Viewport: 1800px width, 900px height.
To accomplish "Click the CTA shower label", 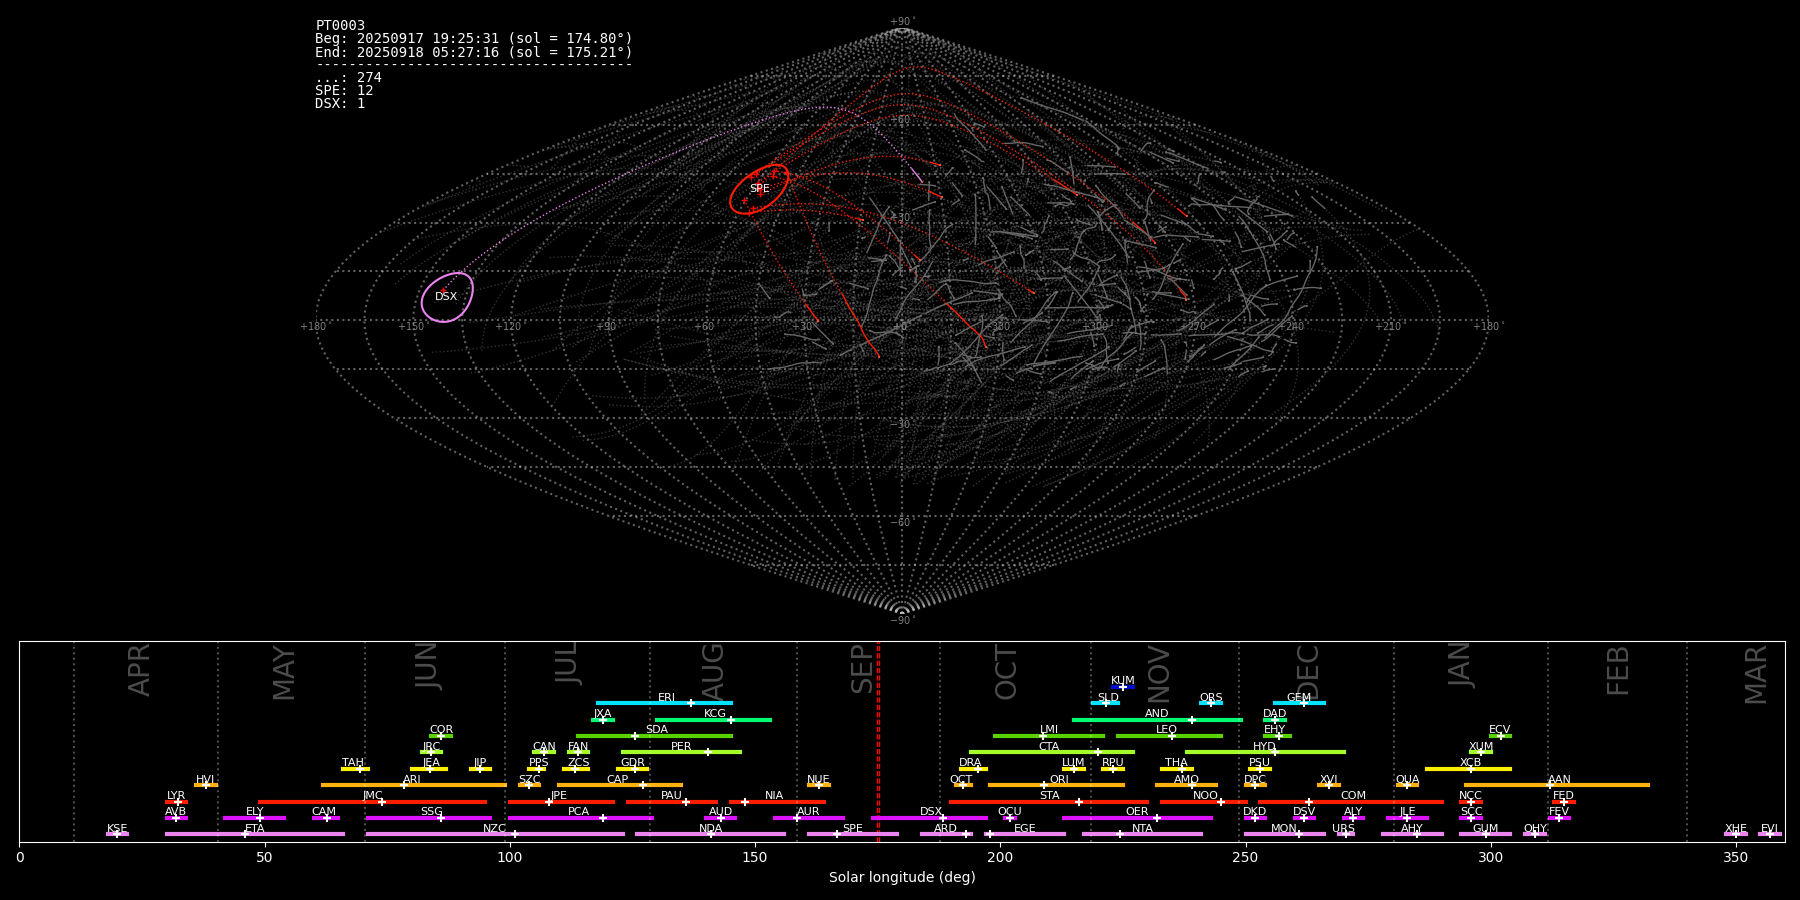I will 1049,747.
